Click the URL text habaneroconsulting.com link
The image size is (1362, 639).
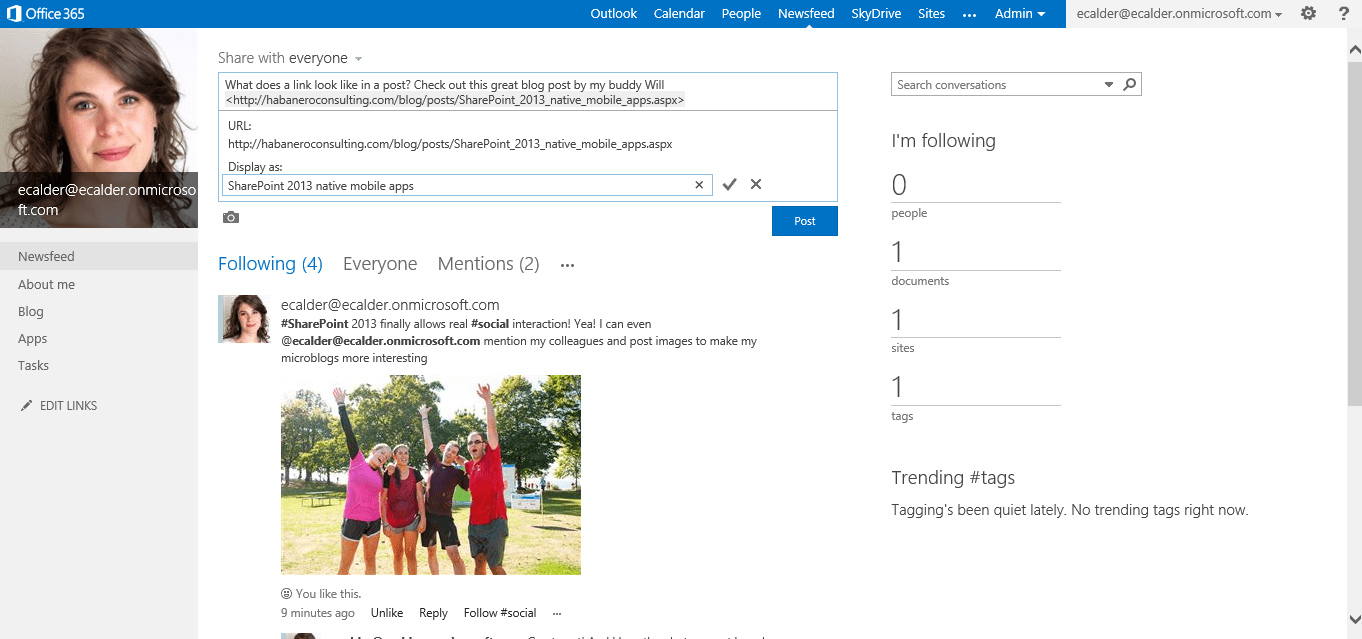pyautogui.click(x=450, y=144)
